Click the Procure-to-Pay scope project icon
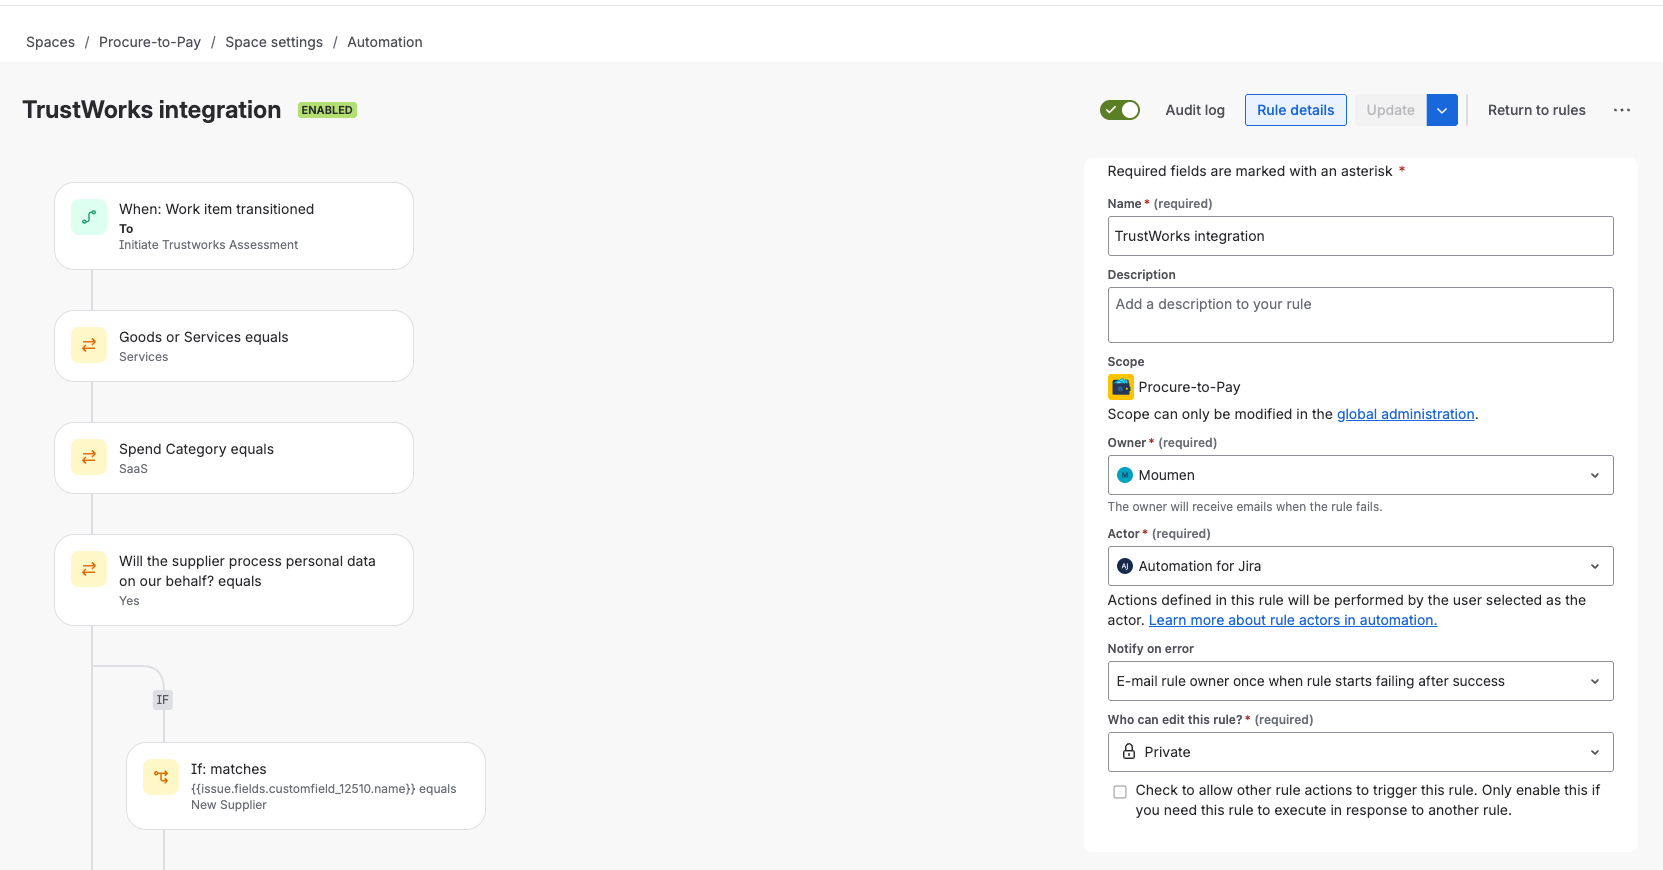Screen dimensions: 1663x870 click(1120, 387)
